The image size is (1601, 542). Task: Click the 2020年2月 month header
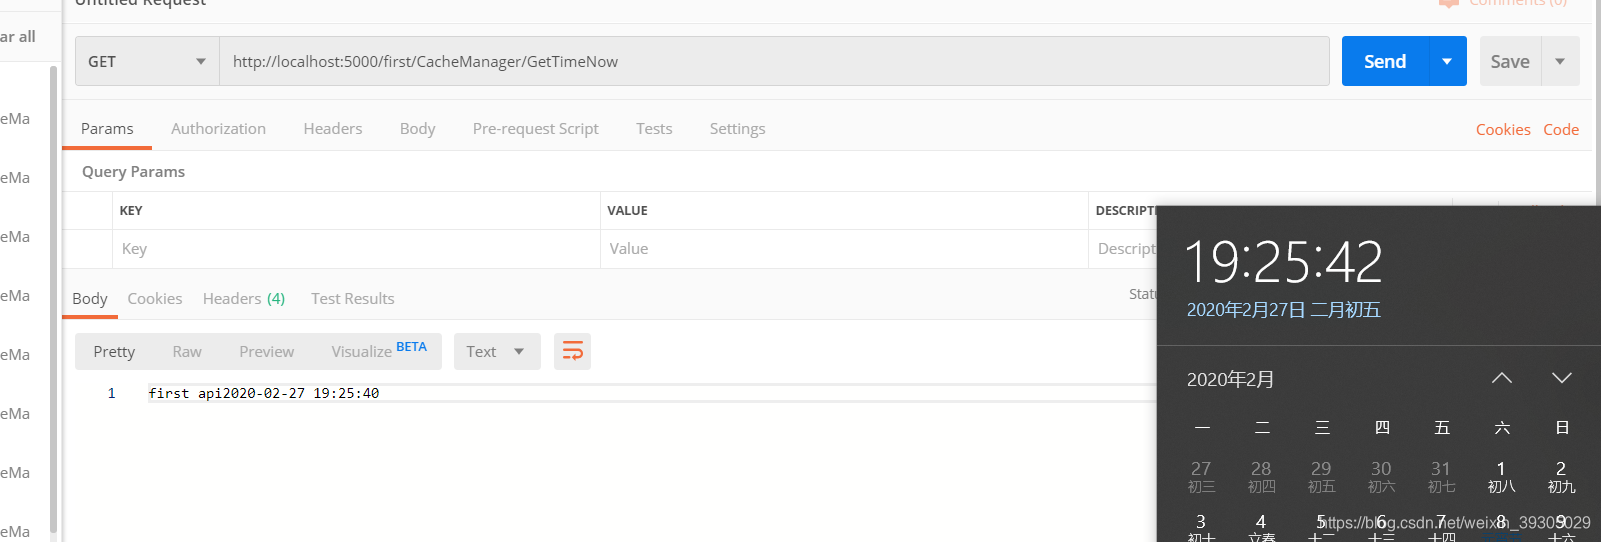[1231, 379]
